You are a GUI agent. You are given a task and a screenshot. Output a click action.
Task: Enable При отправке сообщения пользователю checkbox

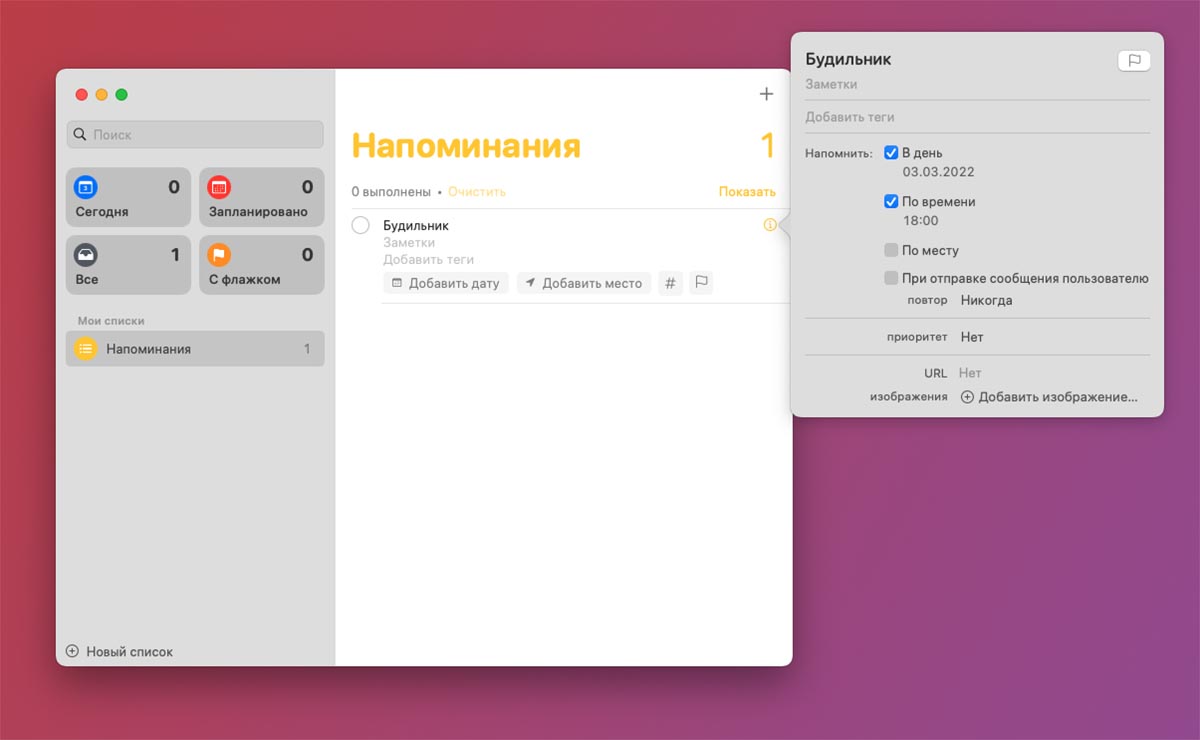[x=891, y=278]
